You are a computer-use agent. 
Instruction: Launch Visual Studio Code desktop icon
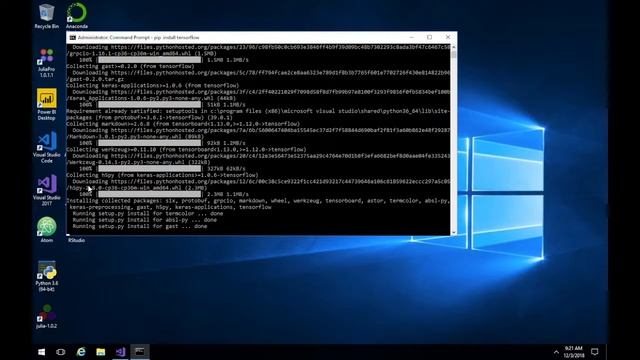coord(47,148)
